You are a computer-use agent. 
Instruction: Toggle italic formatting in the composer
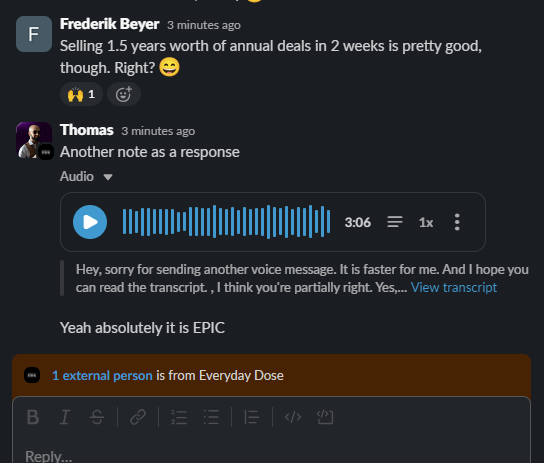[65, 417]
